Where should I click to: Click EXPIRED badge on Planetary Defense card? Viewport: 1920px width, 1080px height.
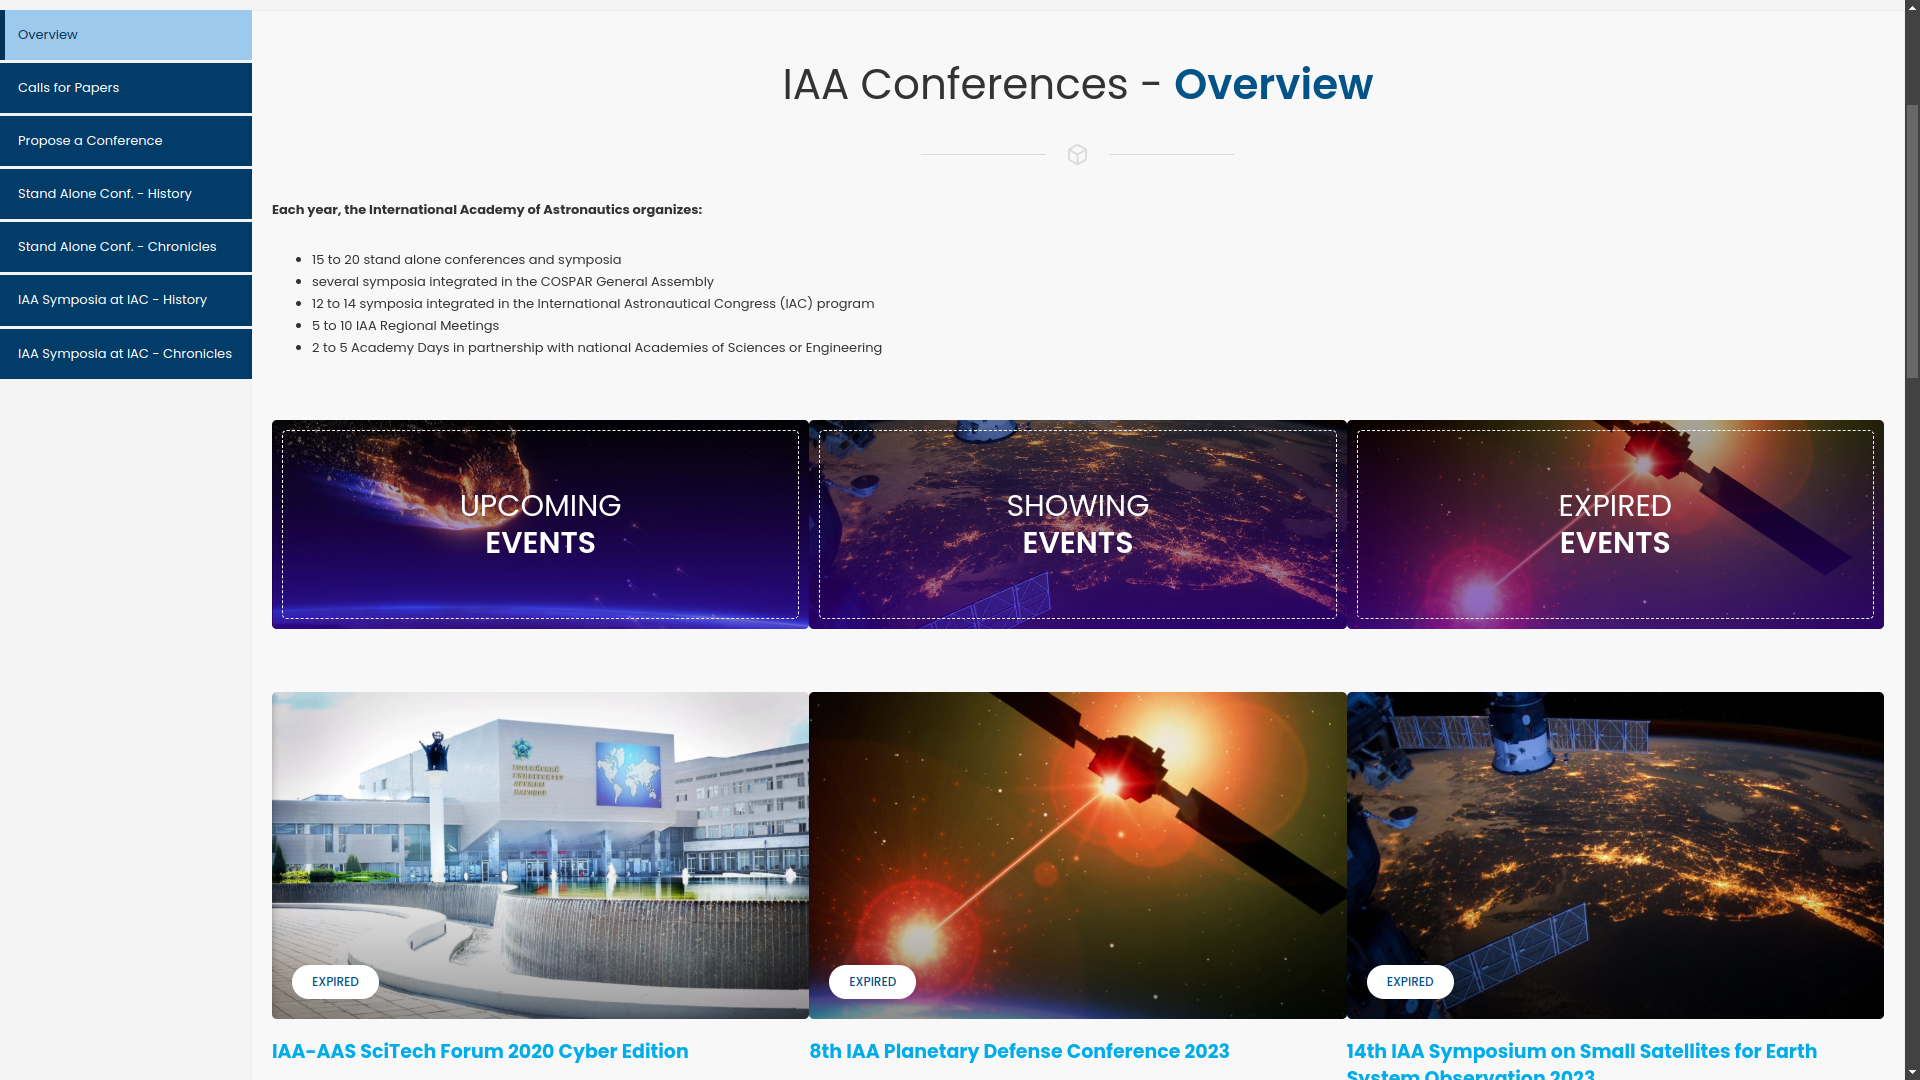point(872,982)
